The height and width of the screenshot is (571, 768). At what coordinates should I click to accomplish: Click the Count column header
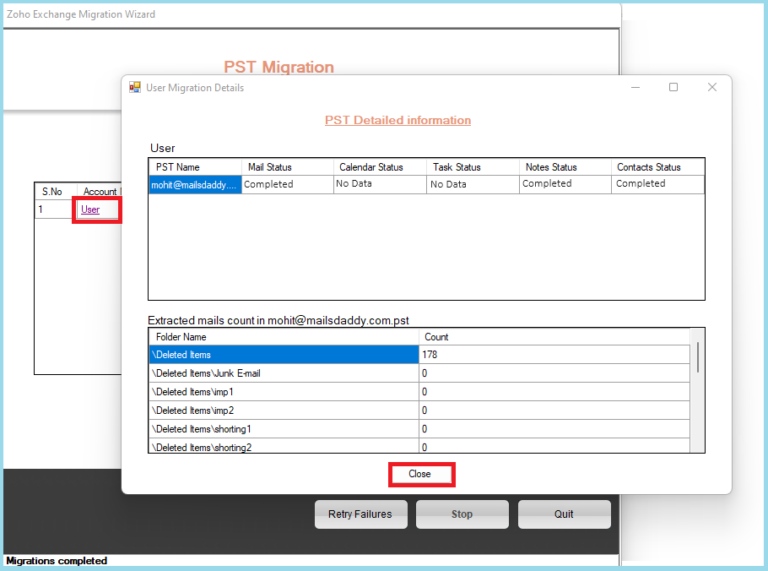click(x=554, y=337)
